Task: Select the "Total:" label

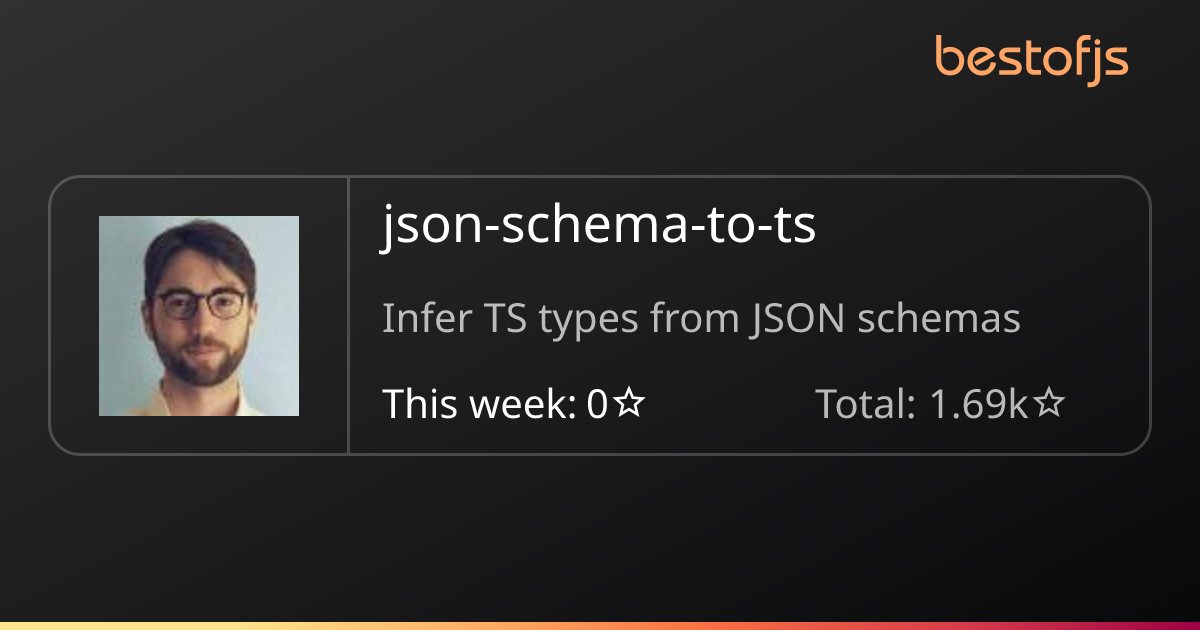Action: pos(866,404)
